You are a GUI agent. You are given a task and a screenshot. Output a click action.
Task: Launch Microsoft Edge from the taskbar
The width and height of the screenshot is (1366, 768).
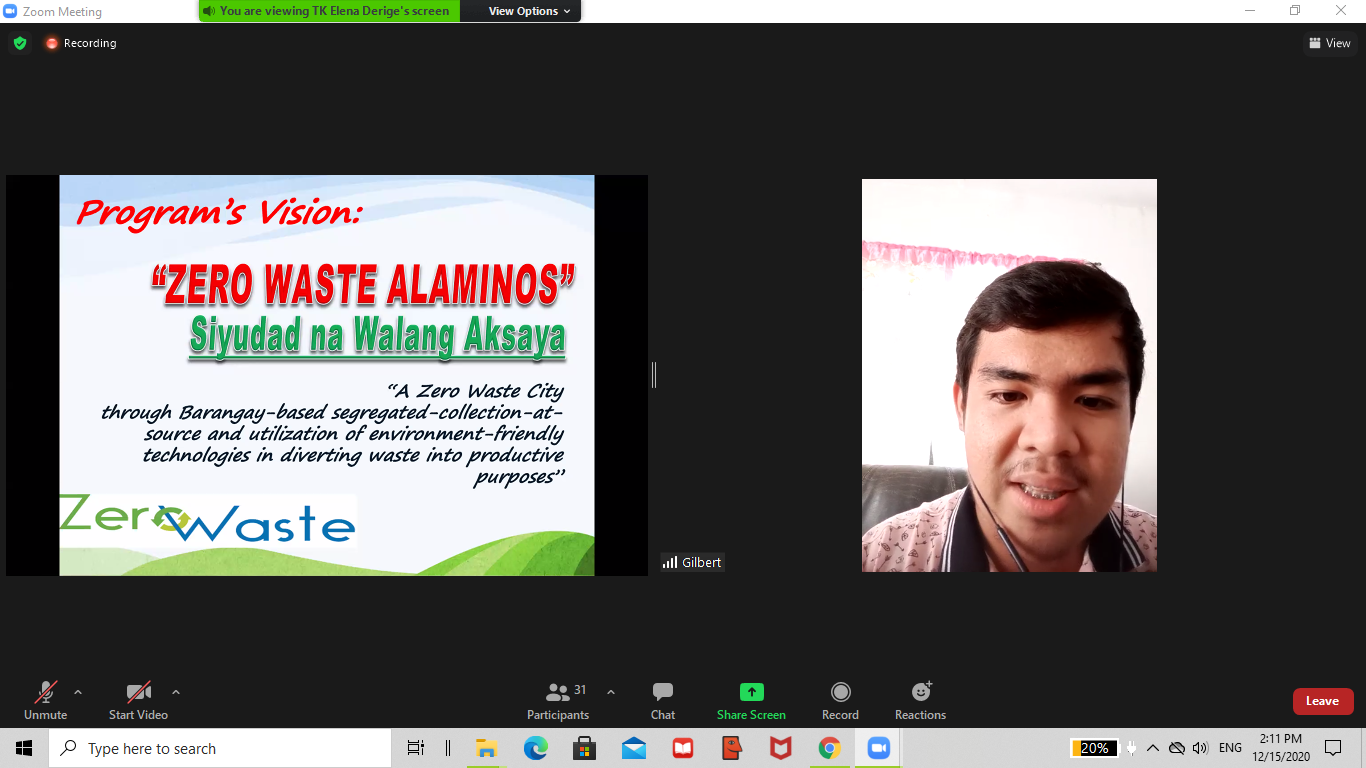536,748
